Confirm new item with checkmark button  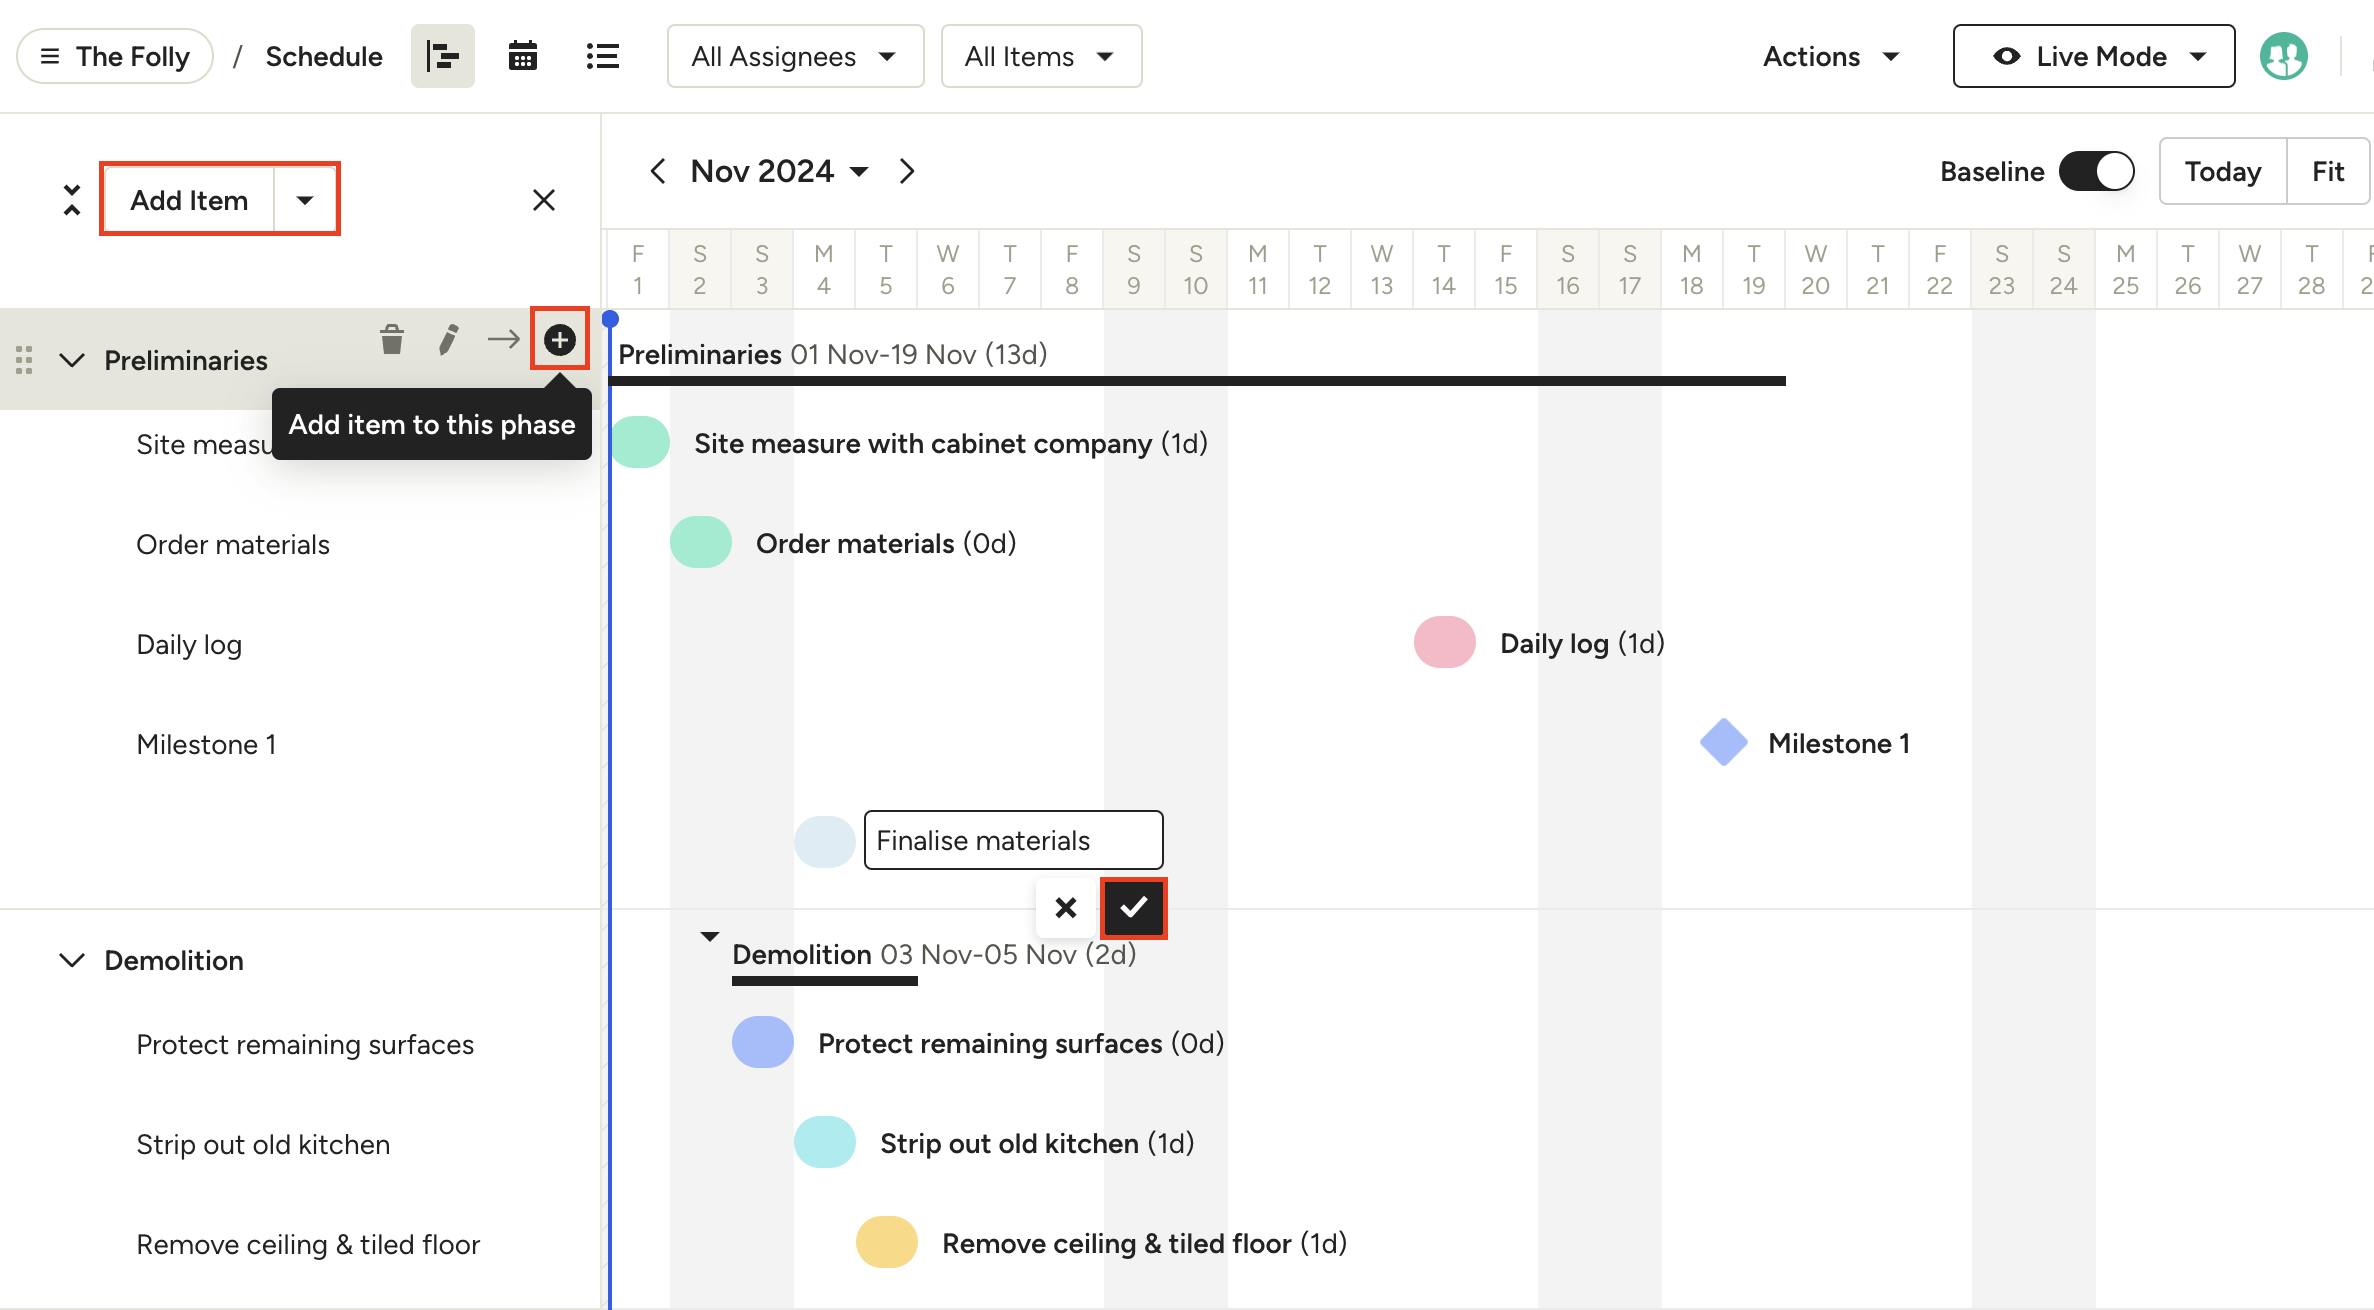tap(1133, 907)
